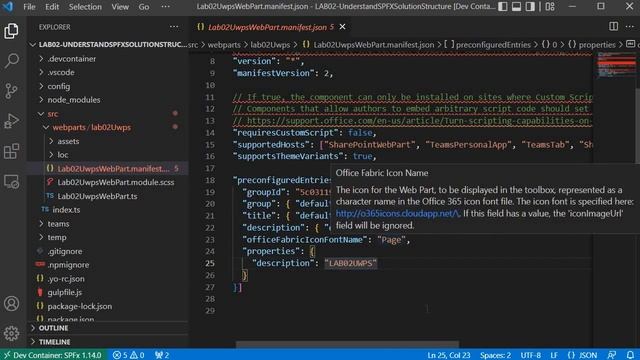Viewport: 640px width, 360px height.
Task: Click the Explorer panel more actions ellipsis
Action: pyautogui.click(x=174, y=27)
